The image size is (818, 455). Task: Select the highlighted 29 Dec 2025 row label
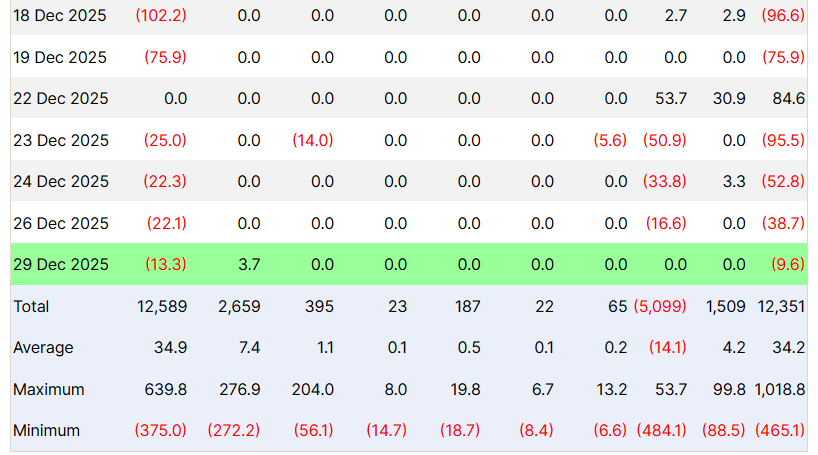coord(61,264)
